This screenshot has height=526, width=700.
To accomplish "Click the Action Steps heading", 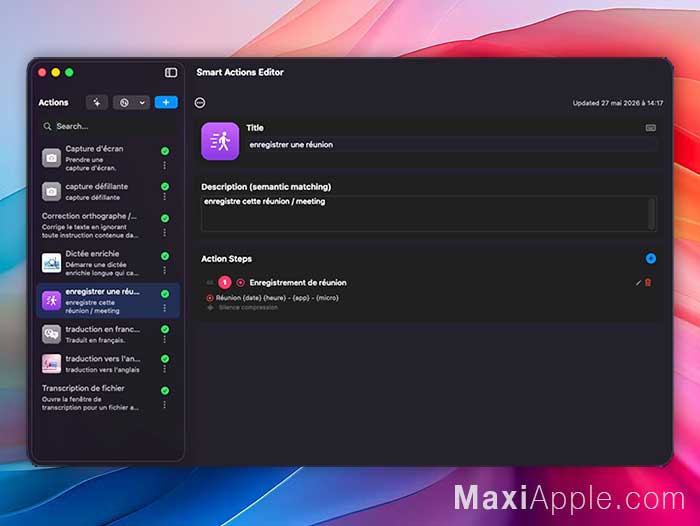I will (226, 259).
